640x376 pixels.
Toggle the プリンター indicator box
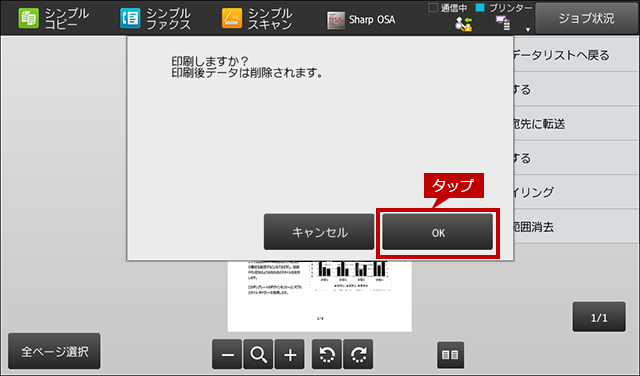pyautogui.click(x=480, y=7)
